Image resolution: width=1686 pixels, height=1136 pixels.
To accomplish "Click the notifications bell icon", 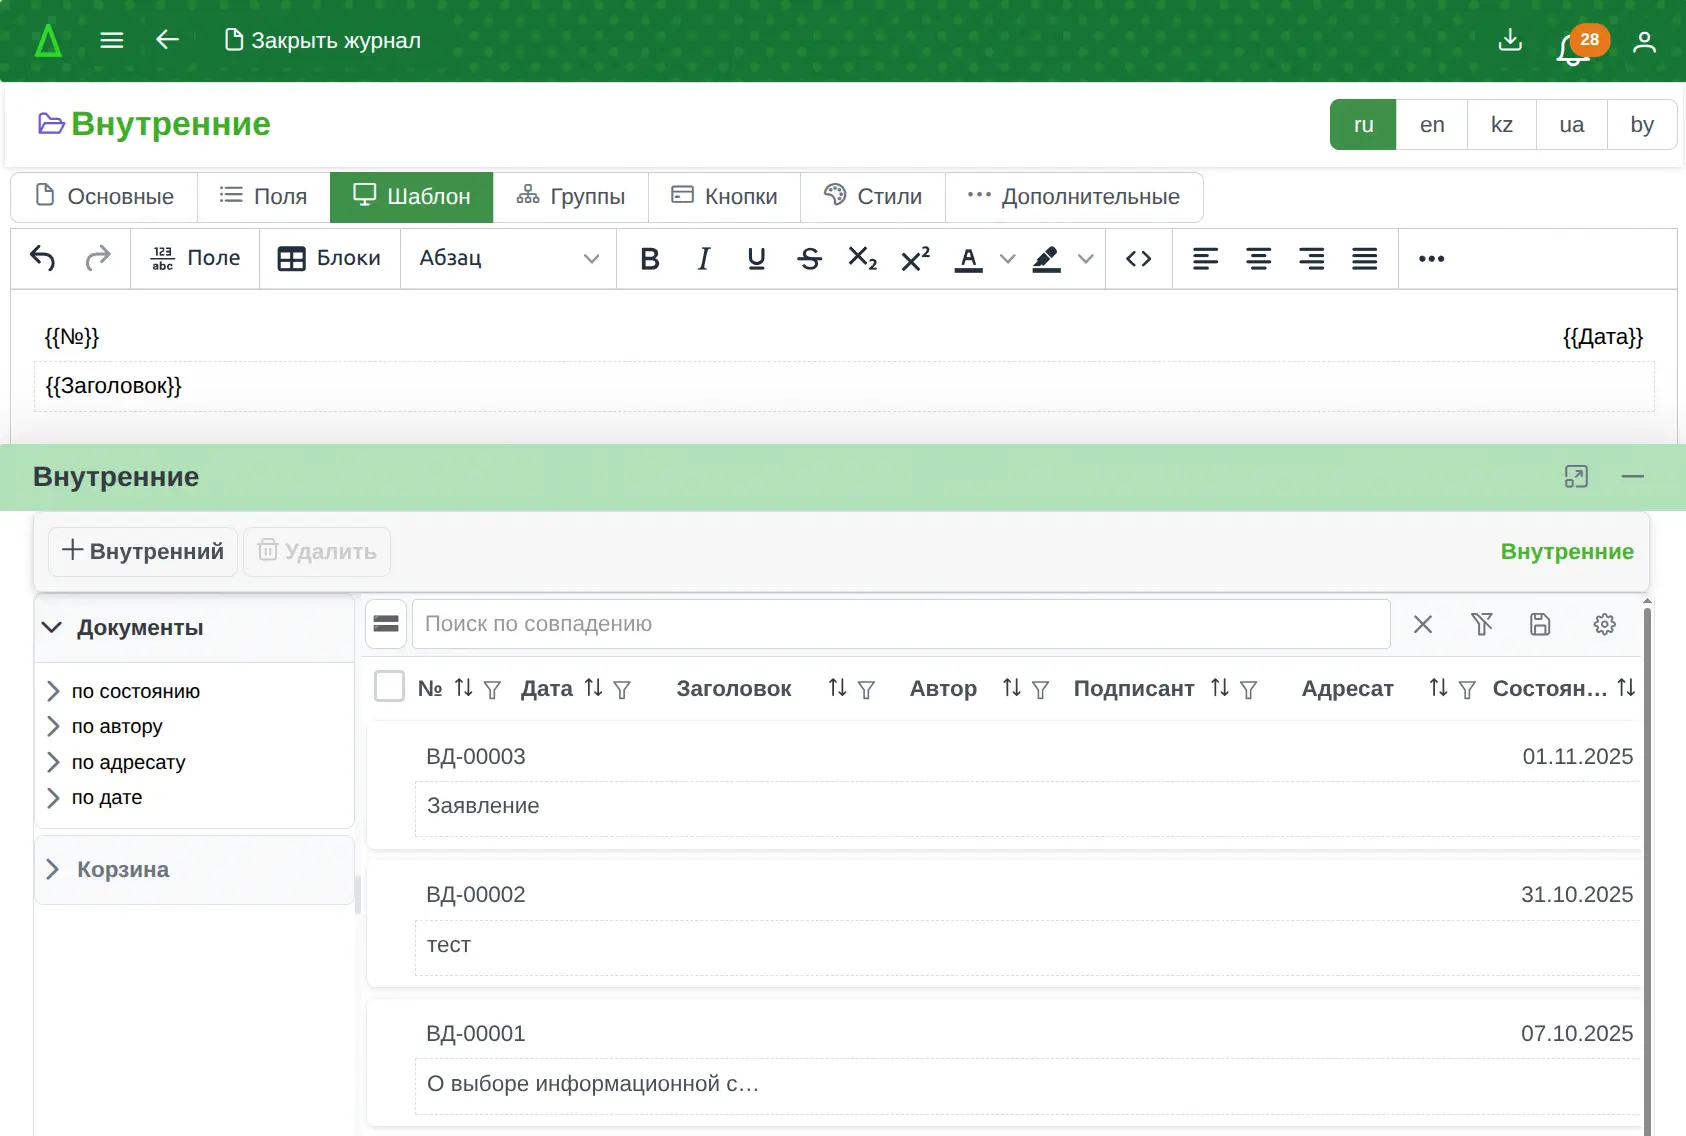I will [x=1573, y=47].
